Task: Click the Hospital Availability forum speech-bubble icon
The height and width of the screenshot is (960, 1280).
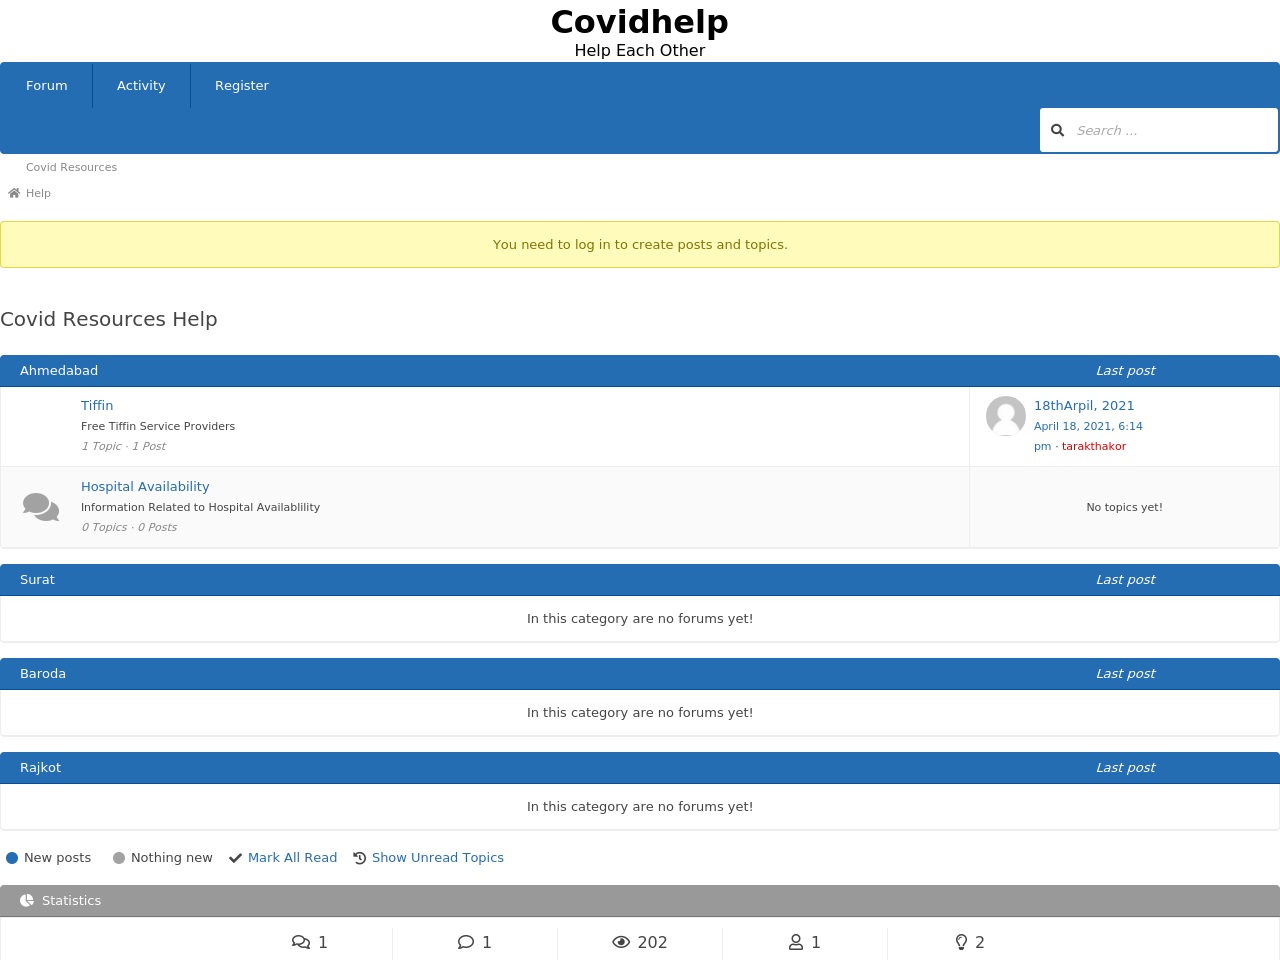Action: point(41,507)
